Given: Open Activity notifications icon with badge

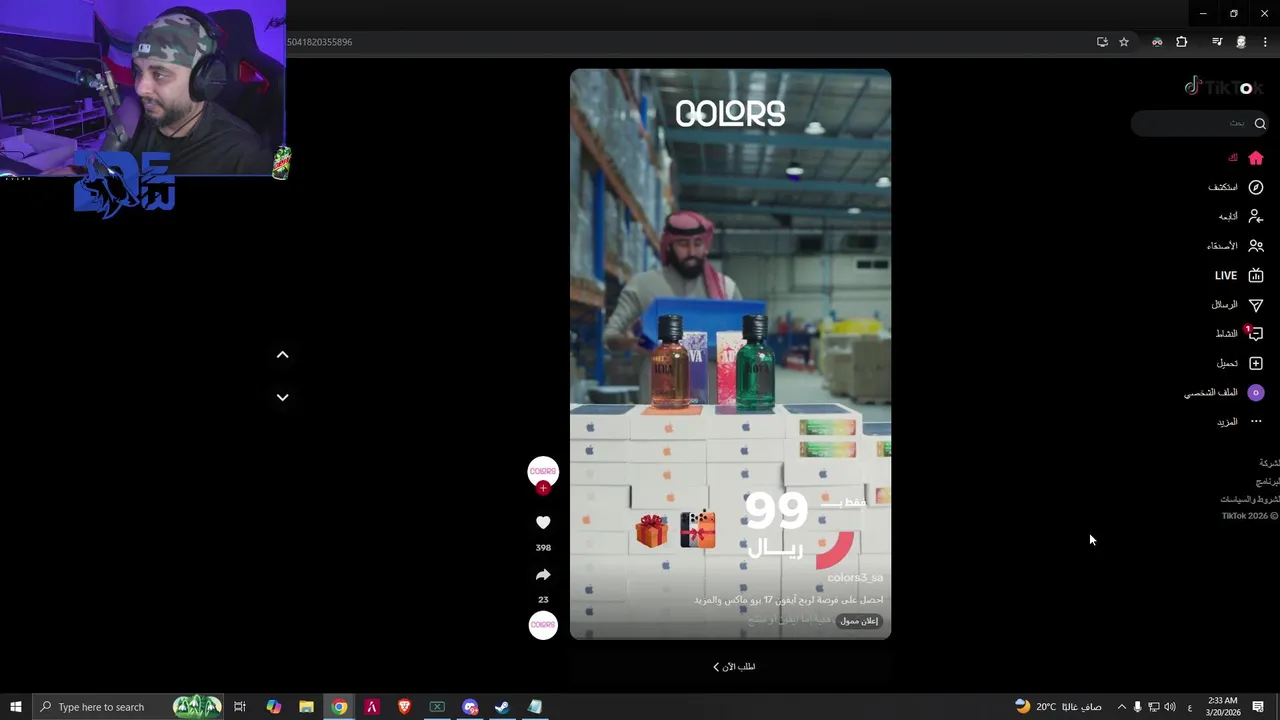Looking at the screenshot, I should (x=1256, y=333).
